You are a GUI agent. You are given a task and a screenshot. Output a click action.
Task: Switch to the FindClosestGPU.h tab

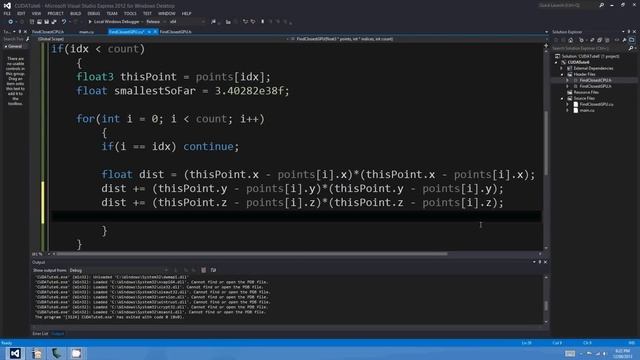[x=176, y=32]
